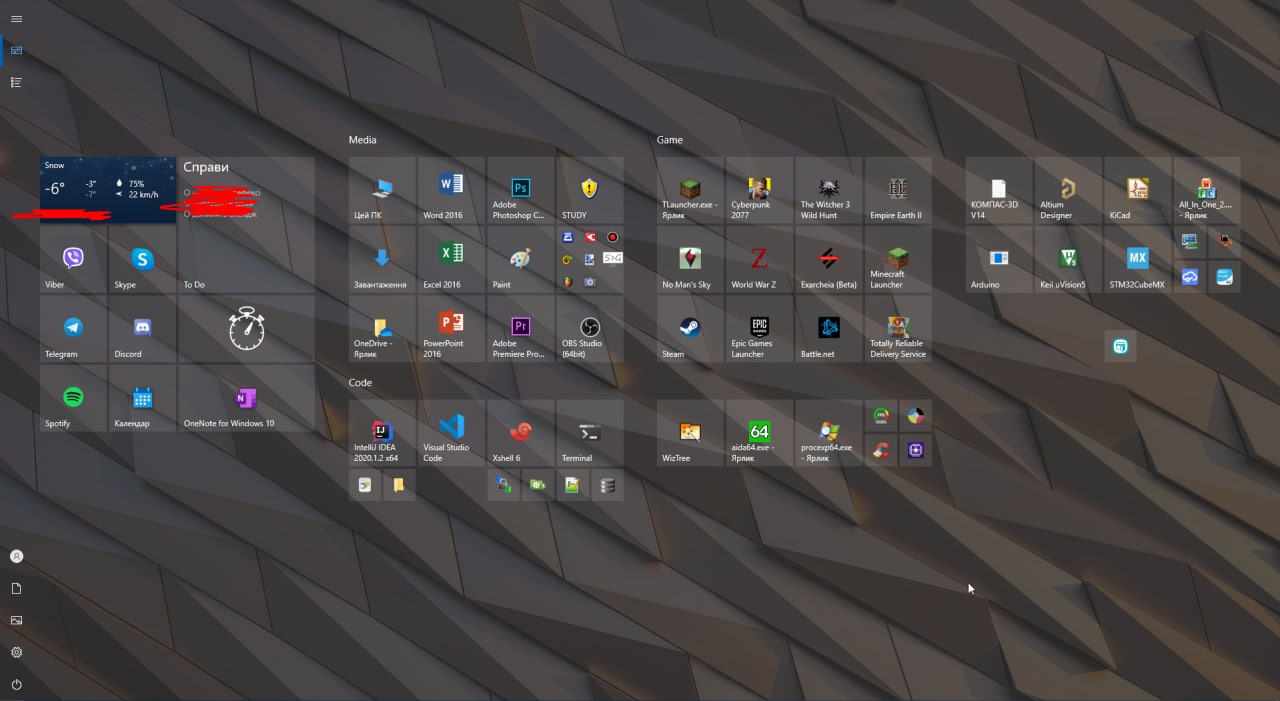1280x701 pixels.
Task: Open КОМПАС-3D V14 tile
Action: click(x=999, y=190)
